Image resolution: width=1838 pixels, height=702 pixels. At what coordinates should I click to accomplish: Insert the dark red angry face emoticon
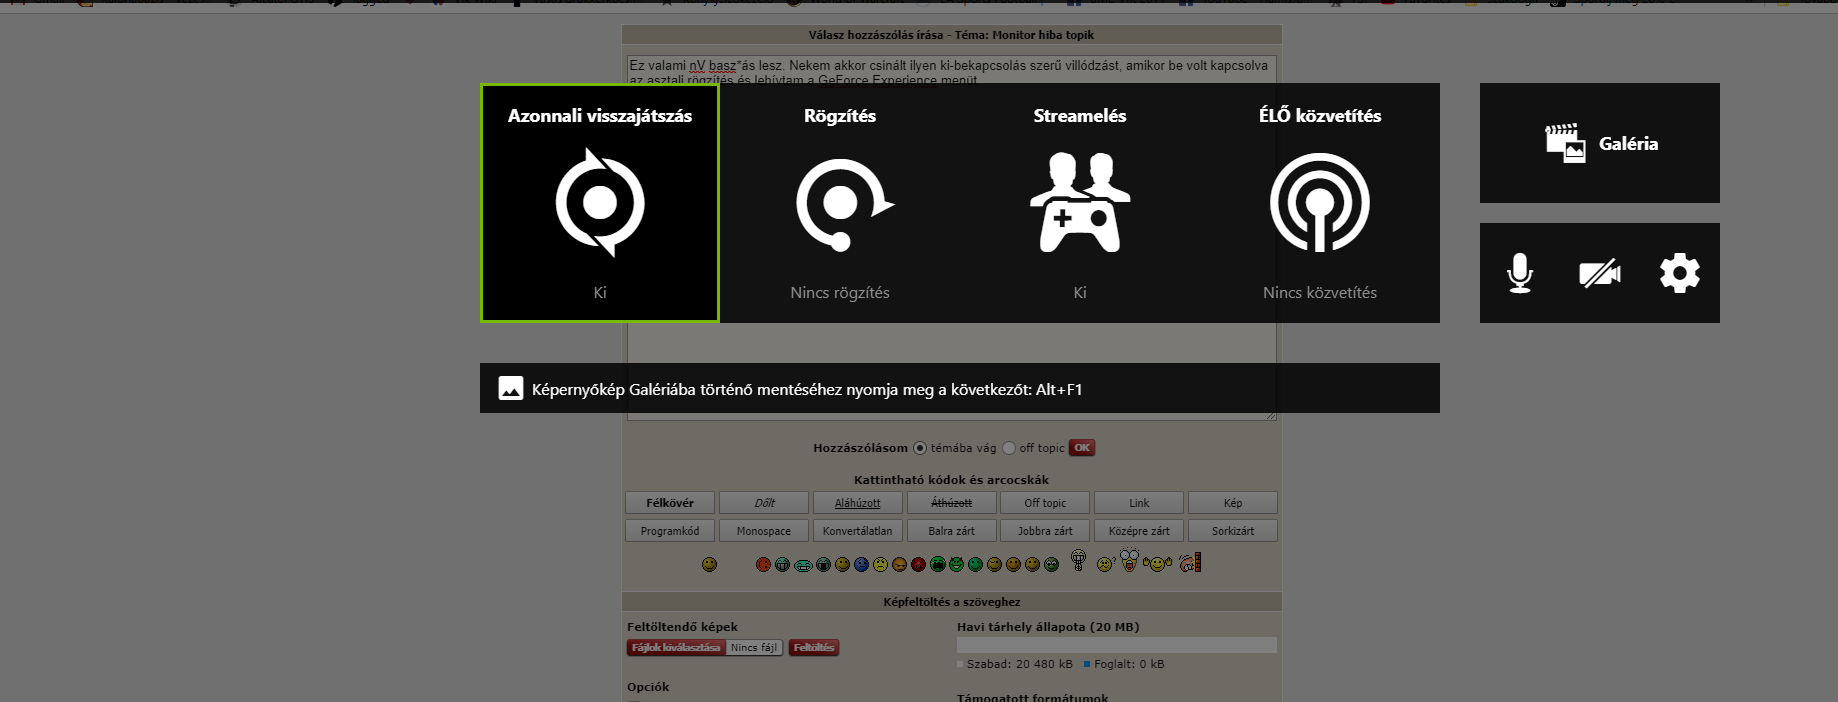[918, 564]
